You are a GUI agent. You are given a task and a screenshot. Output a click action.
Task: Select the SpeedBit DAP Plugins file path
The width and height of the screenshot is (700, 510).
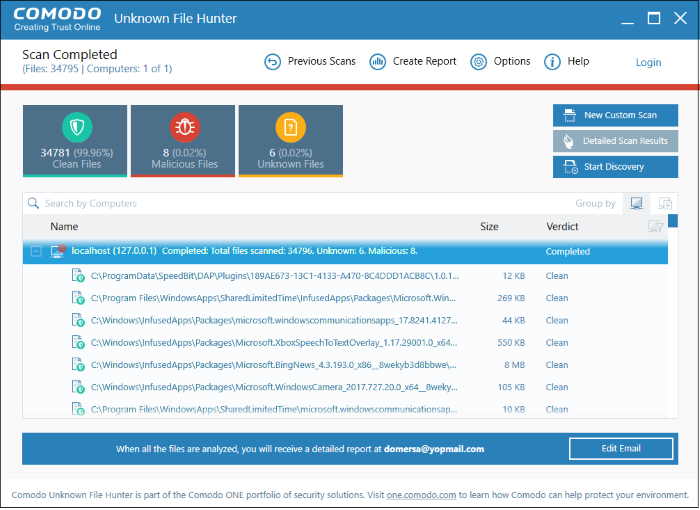tap(275, 276)
